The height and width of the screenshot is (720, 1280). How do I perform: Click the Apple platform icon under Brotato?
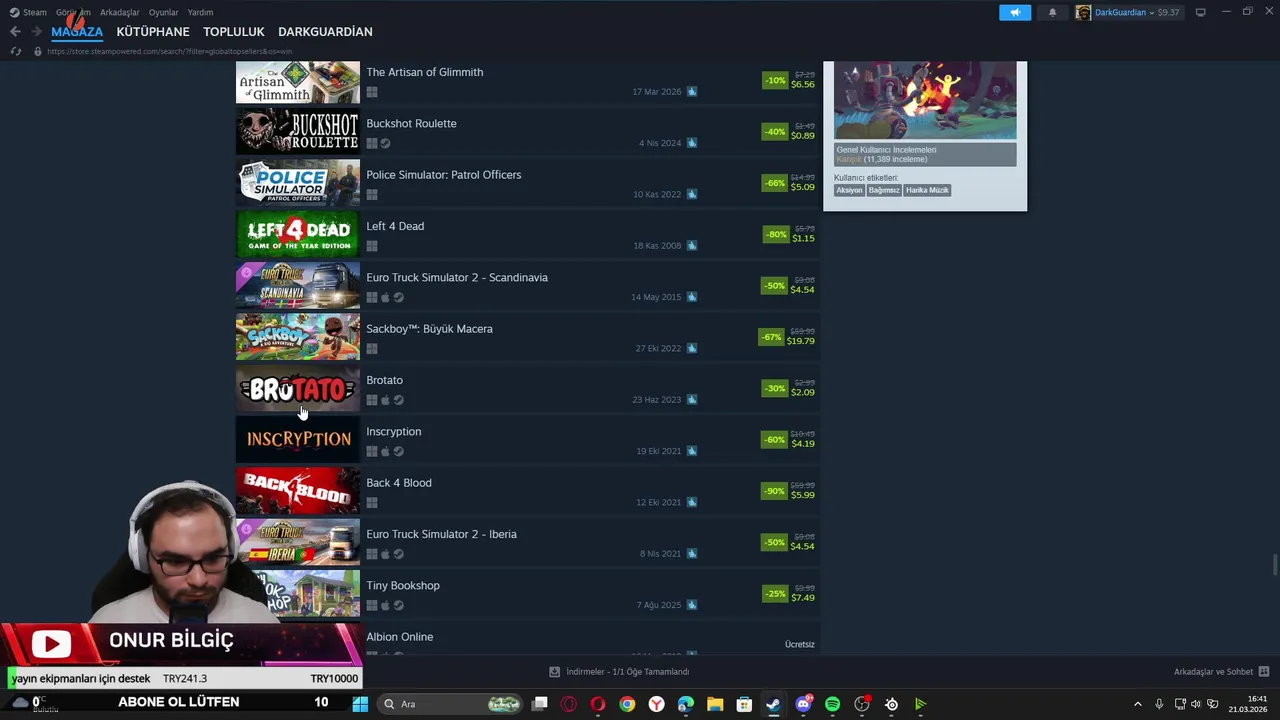(x=385, y=400)
